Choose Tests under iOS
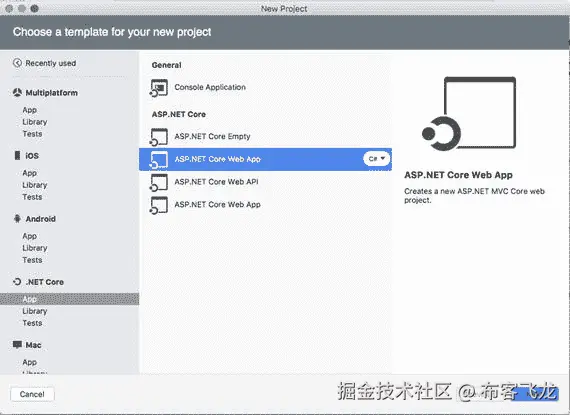The width and height of the screenshot is (570, 415). tap(32, 197)
